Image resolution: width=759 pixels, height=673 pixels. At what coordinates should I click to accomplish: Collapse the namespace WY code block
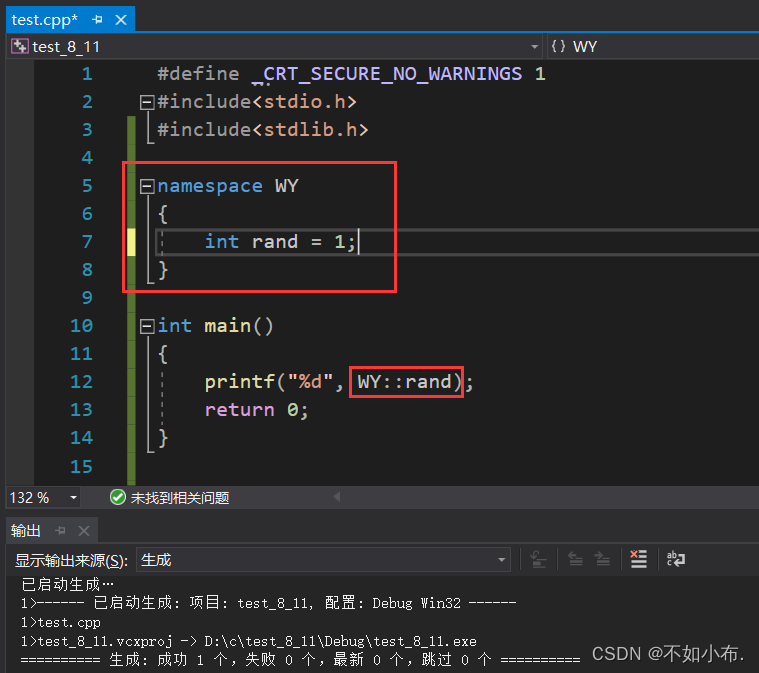[148, 186]
